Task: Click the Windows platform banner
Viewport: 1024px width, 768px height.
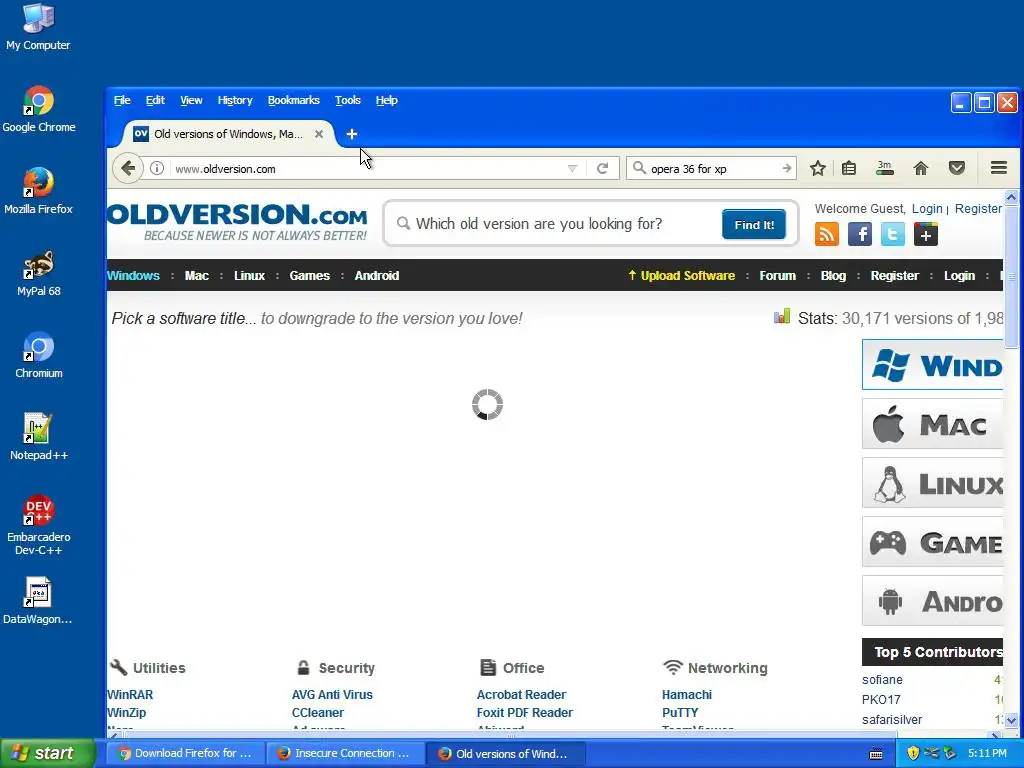Action: point(933,364)
